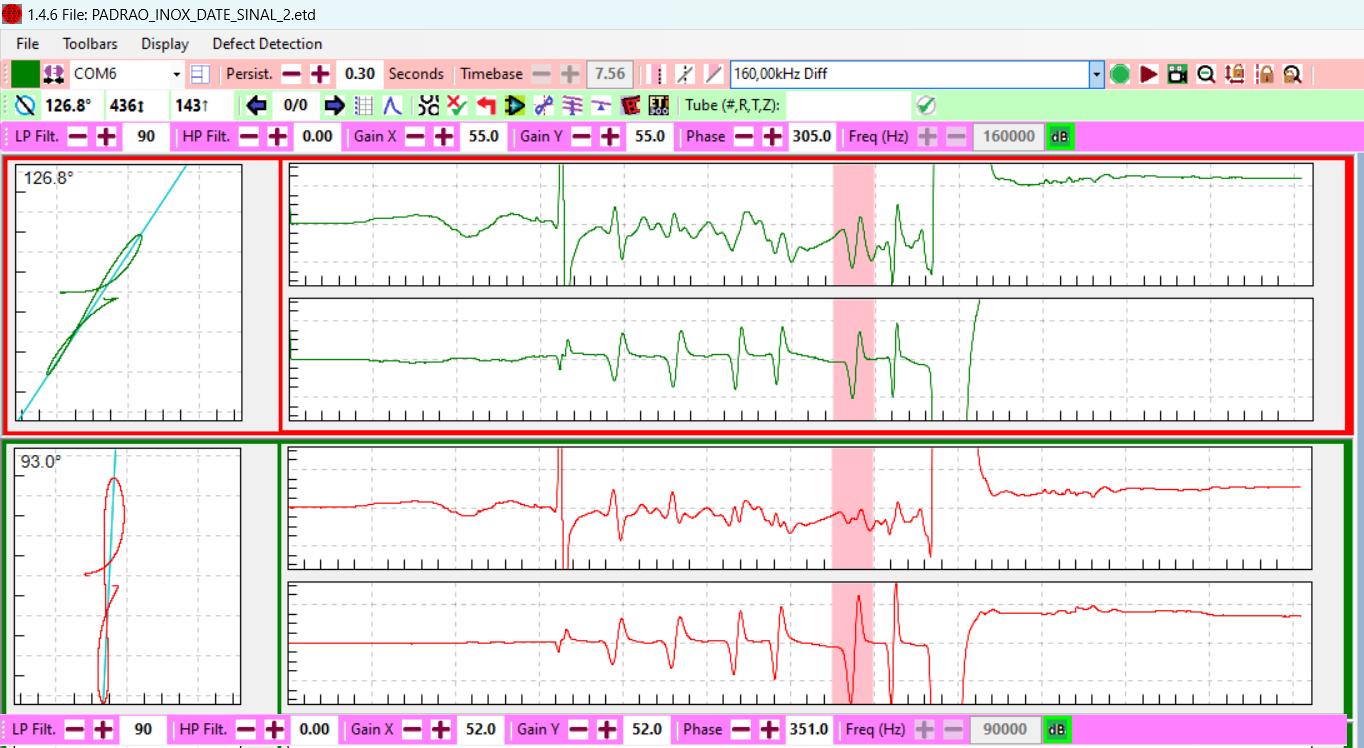1364x748 pixels.
Task: Click the blue left arrow previous button
Action: point(257,105)
